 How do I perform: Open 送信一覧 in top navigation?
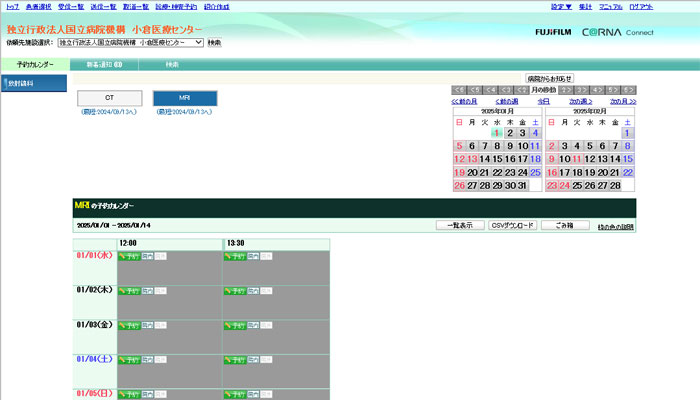tap(104, 7)
